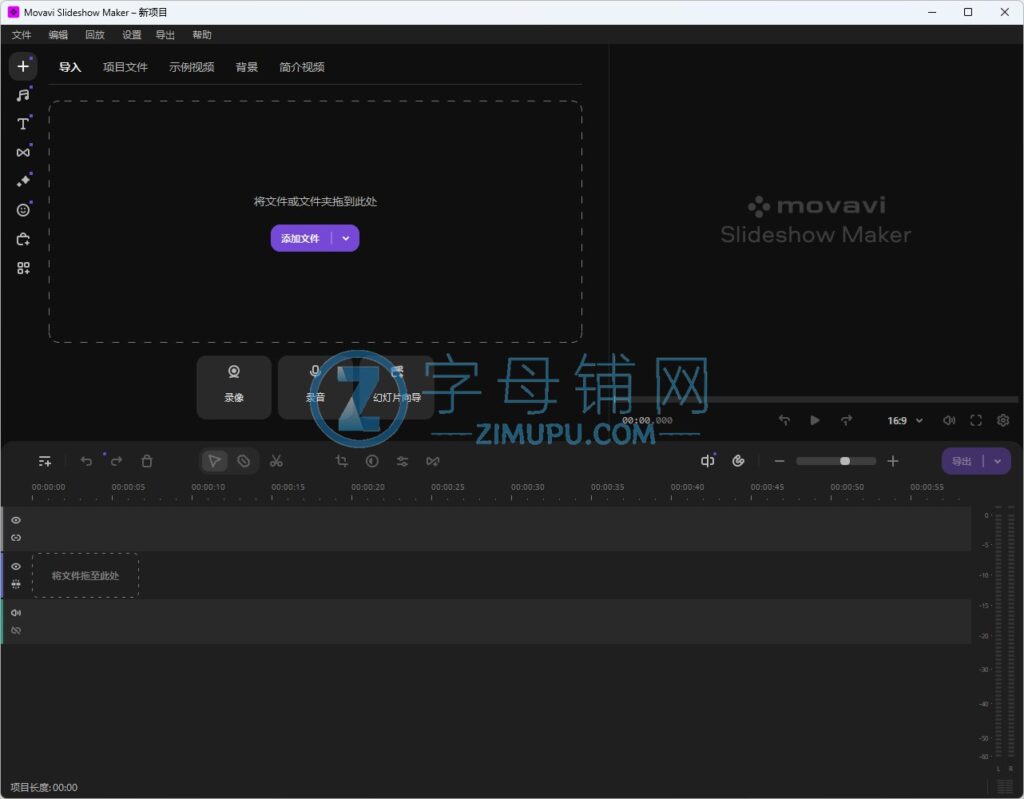The height and width of the screenshot is (799, 1024).
Task: Open the 幻灯片向导 slideshow wizard
Action: (x=397, y=387)
